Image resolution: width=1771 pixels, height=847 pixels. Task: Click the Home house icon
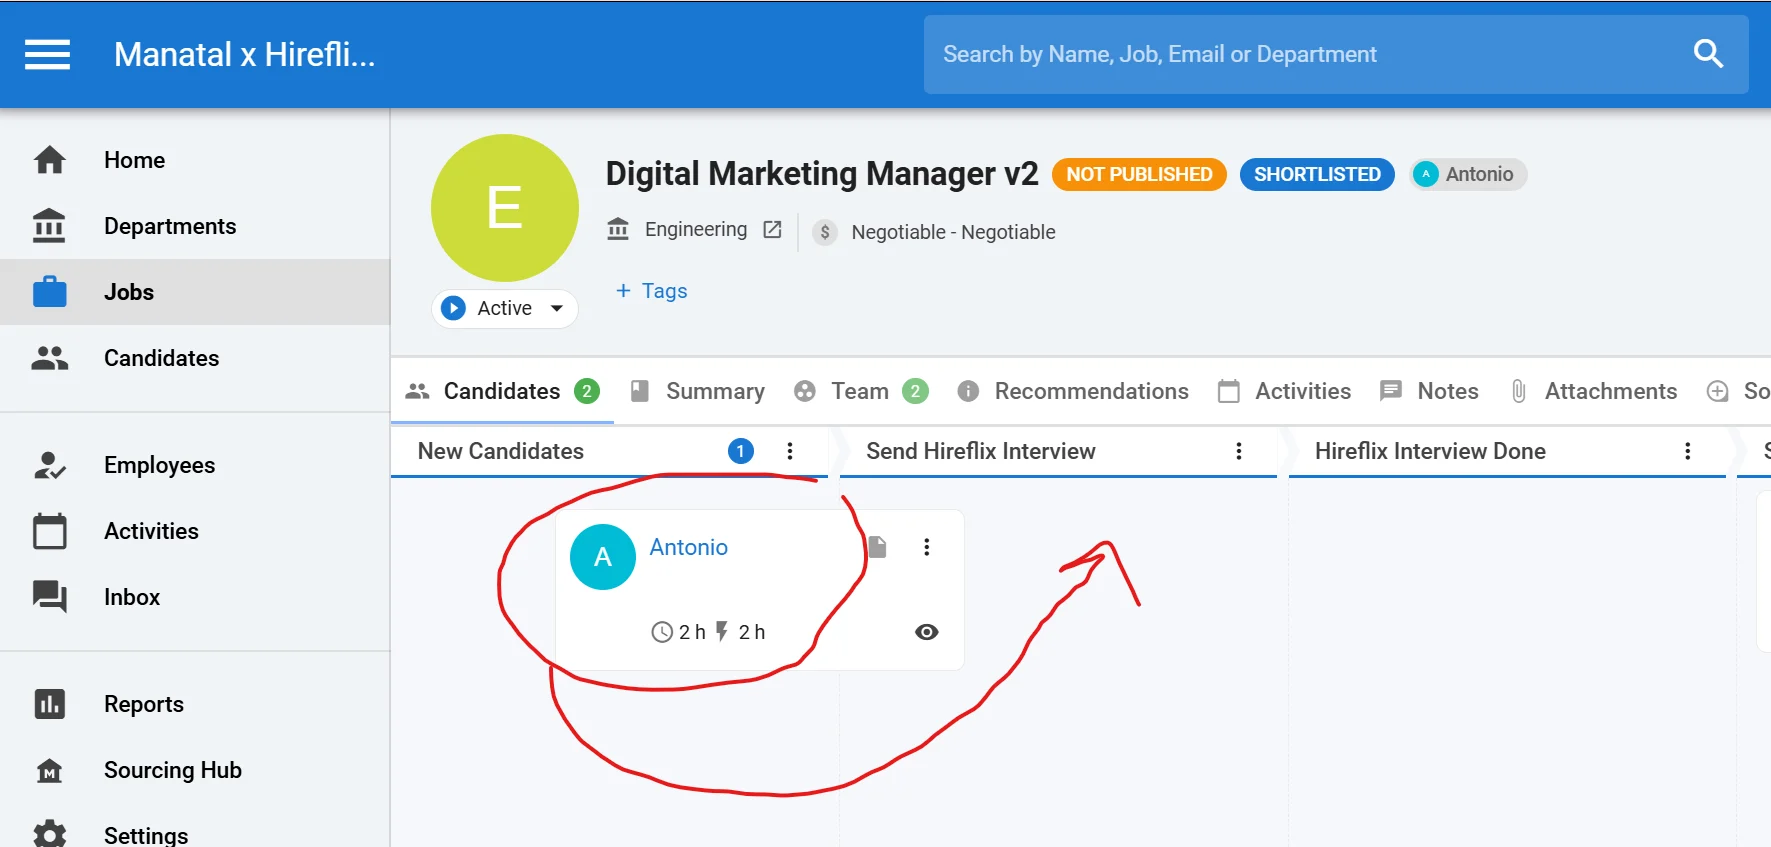click(x=50, y=160)
